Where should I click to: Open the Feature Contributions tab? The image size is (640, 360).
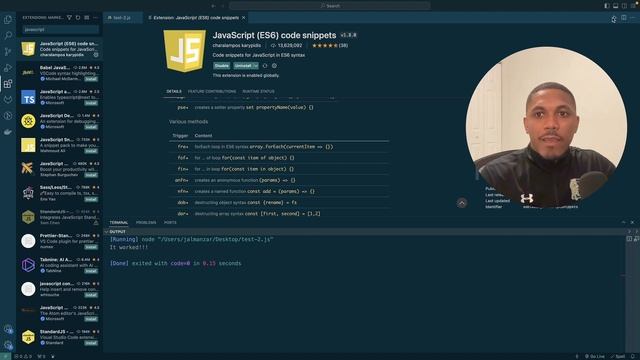(212, 91)
